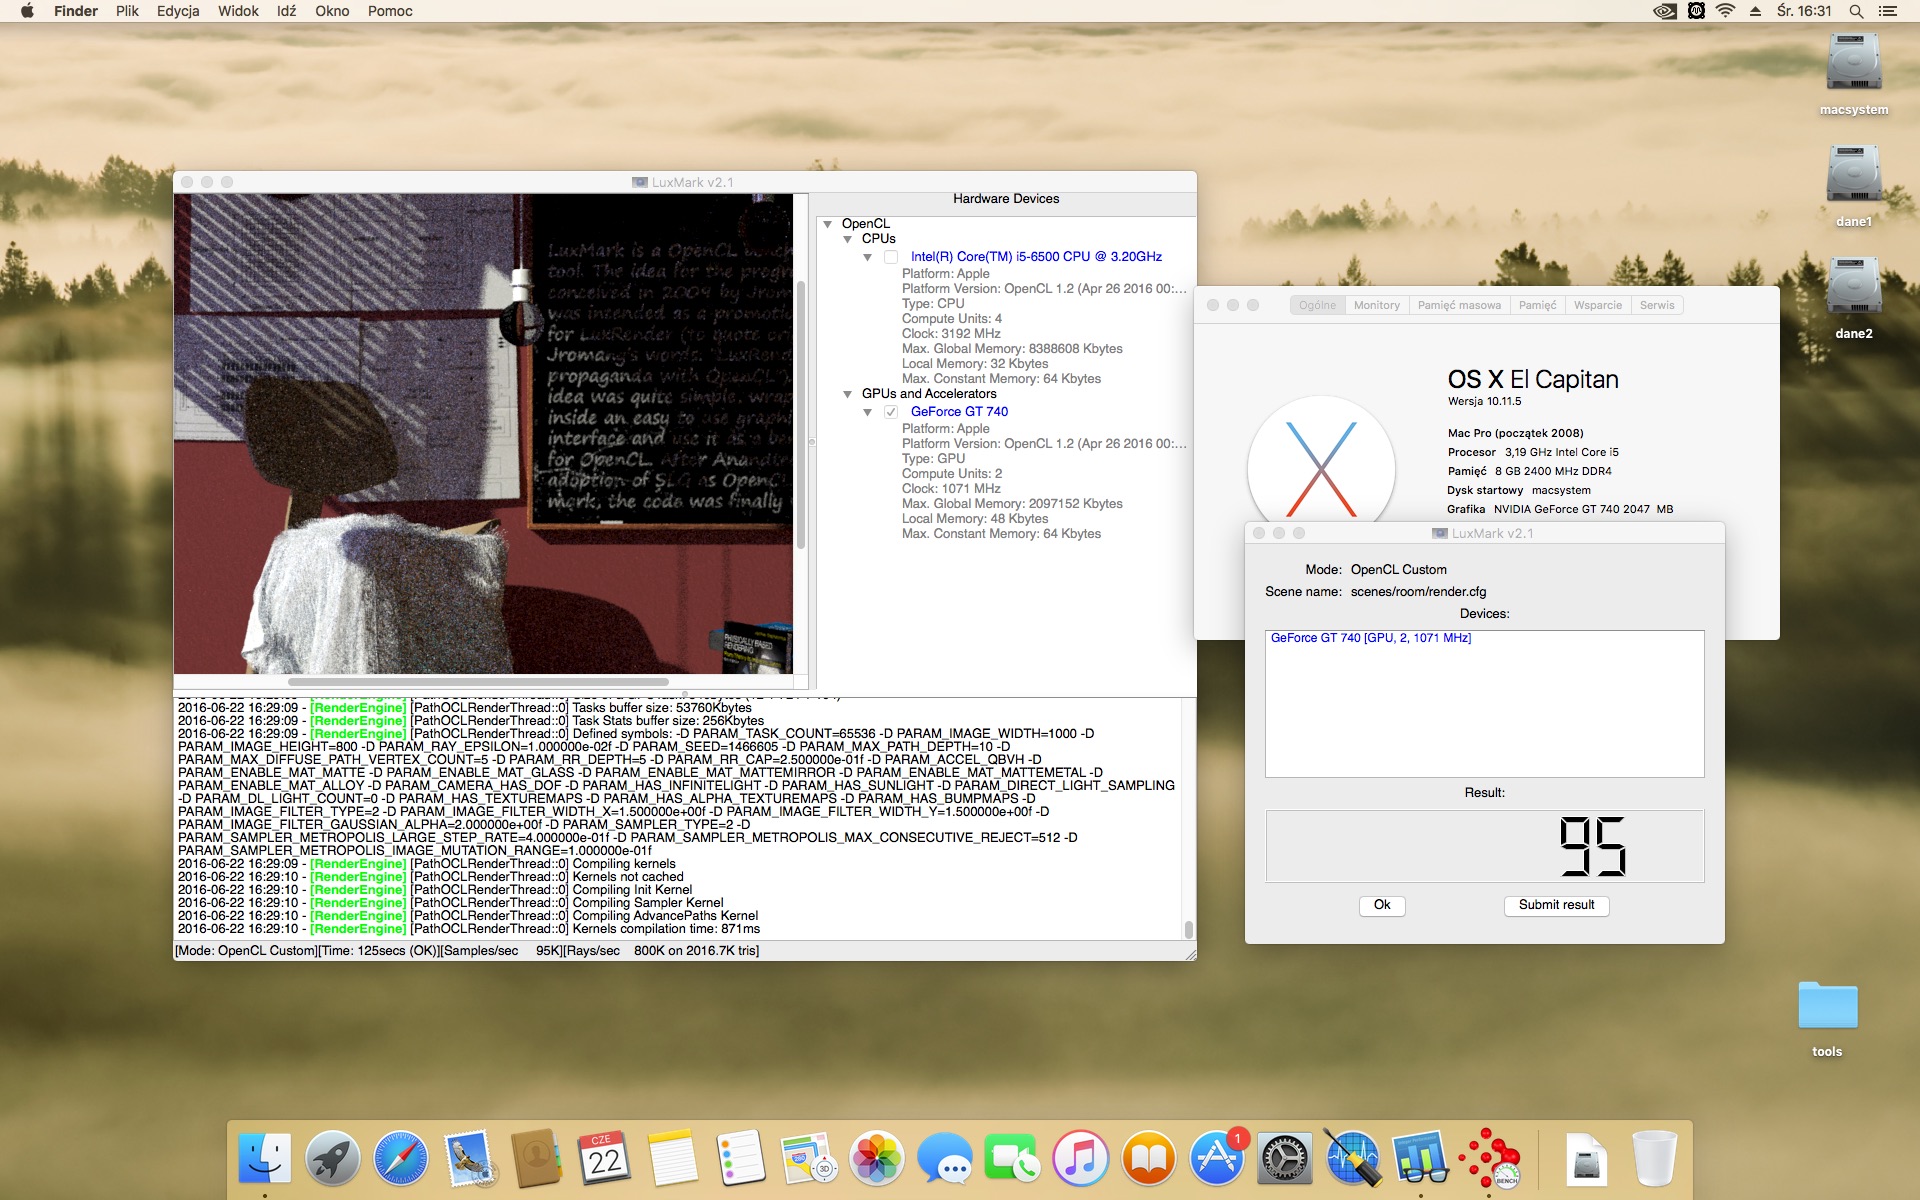Open the App Store dock icon

click(x=1217, y=1159)
